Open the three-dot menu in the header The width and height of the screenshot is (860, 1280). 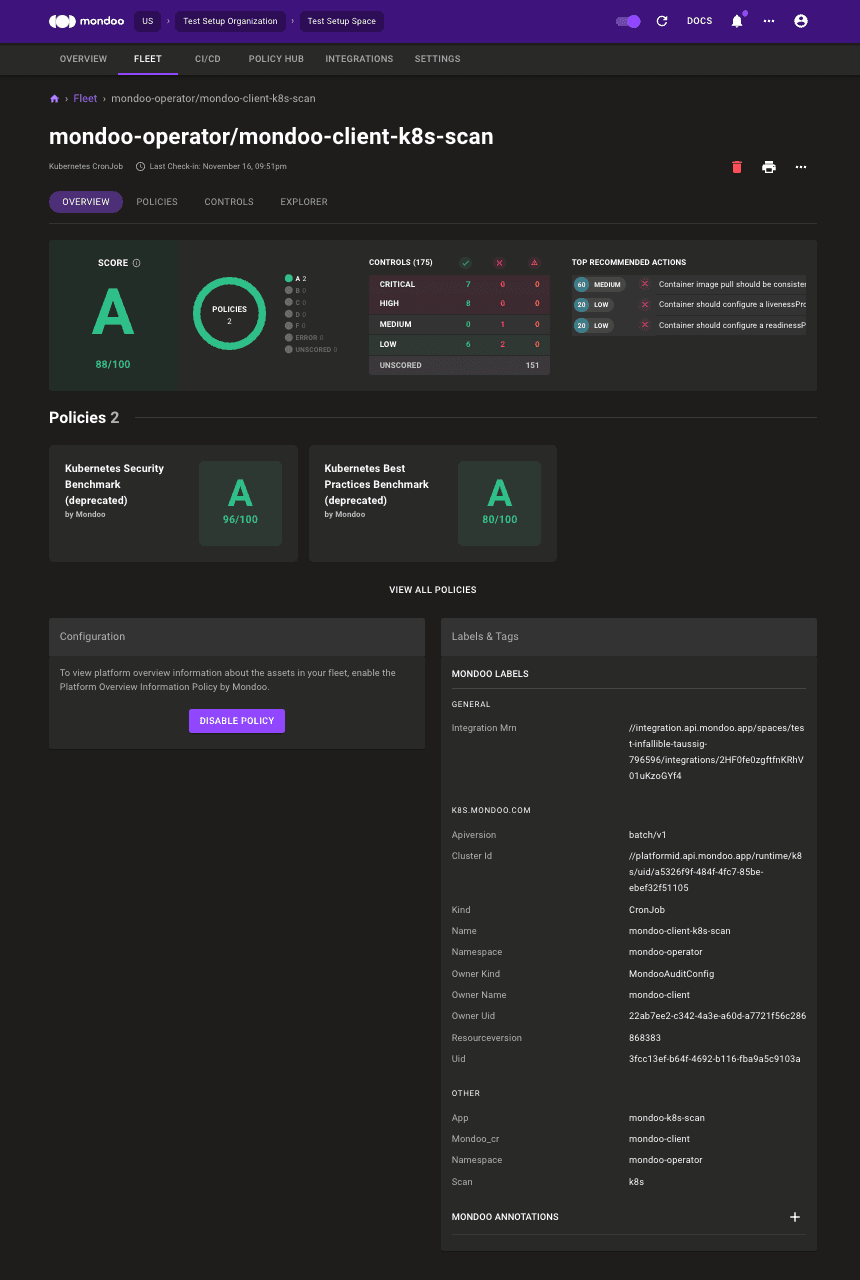click(x=768, y=21)
